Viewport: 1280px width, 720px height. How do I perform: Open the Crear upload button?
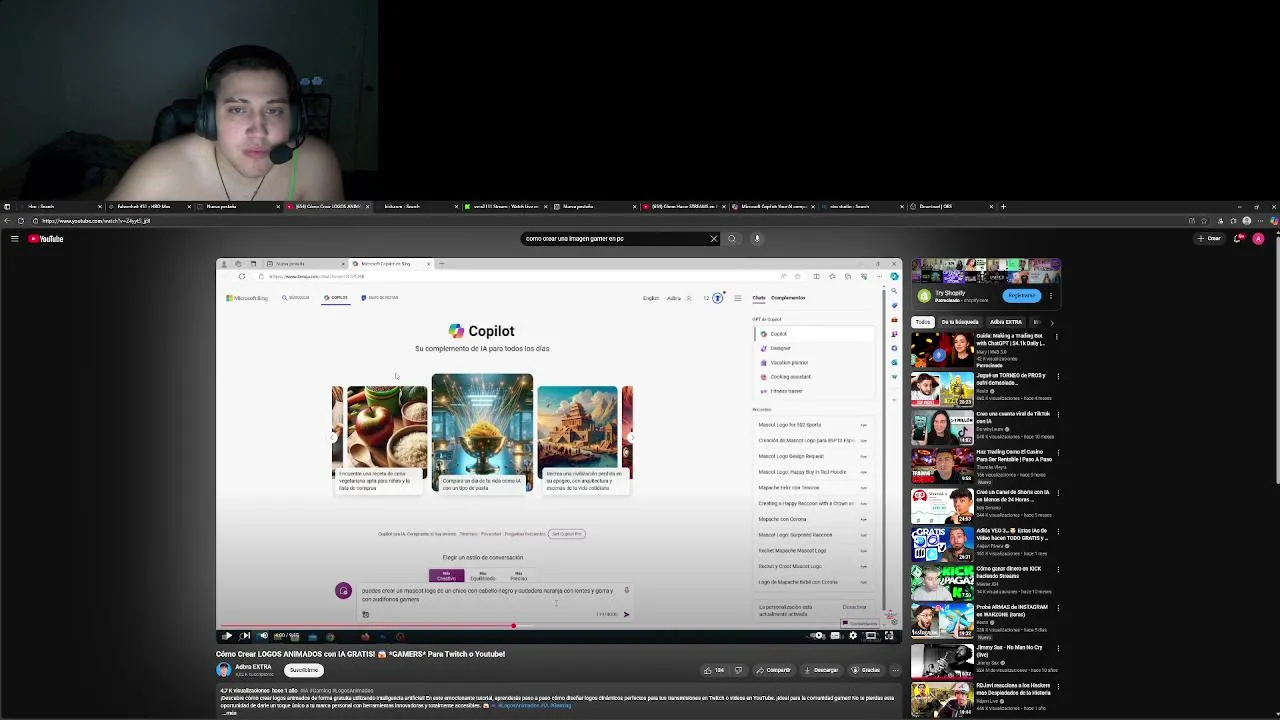coord(1210,239)
